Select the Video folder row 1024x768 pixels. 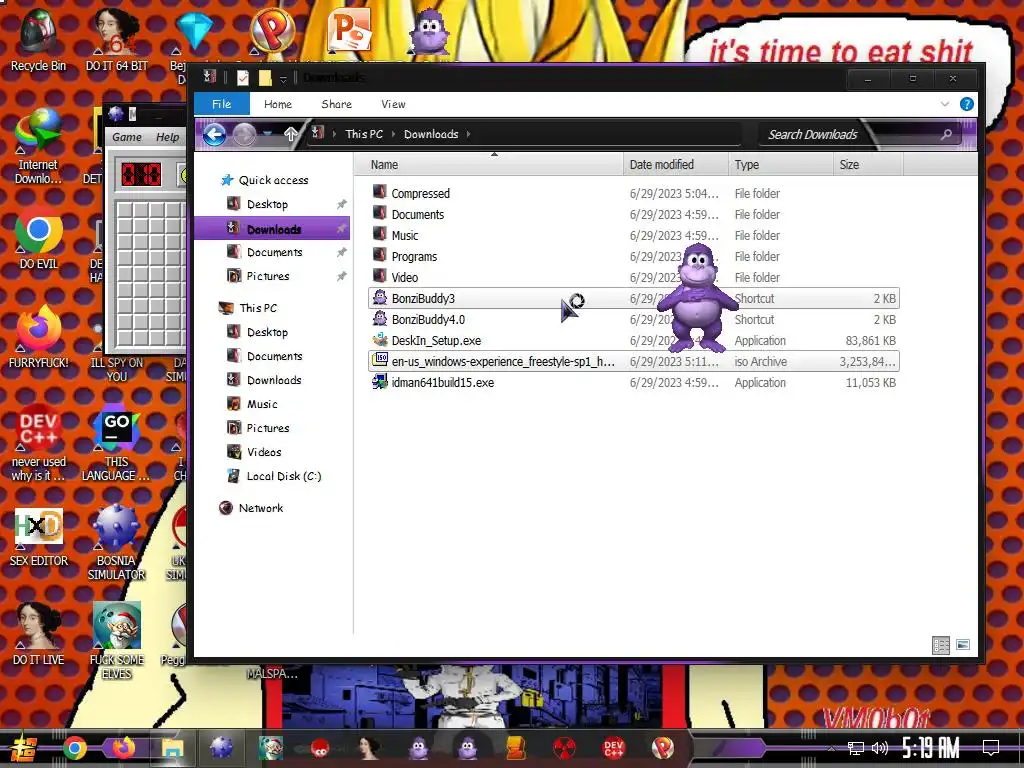point(633,277)
